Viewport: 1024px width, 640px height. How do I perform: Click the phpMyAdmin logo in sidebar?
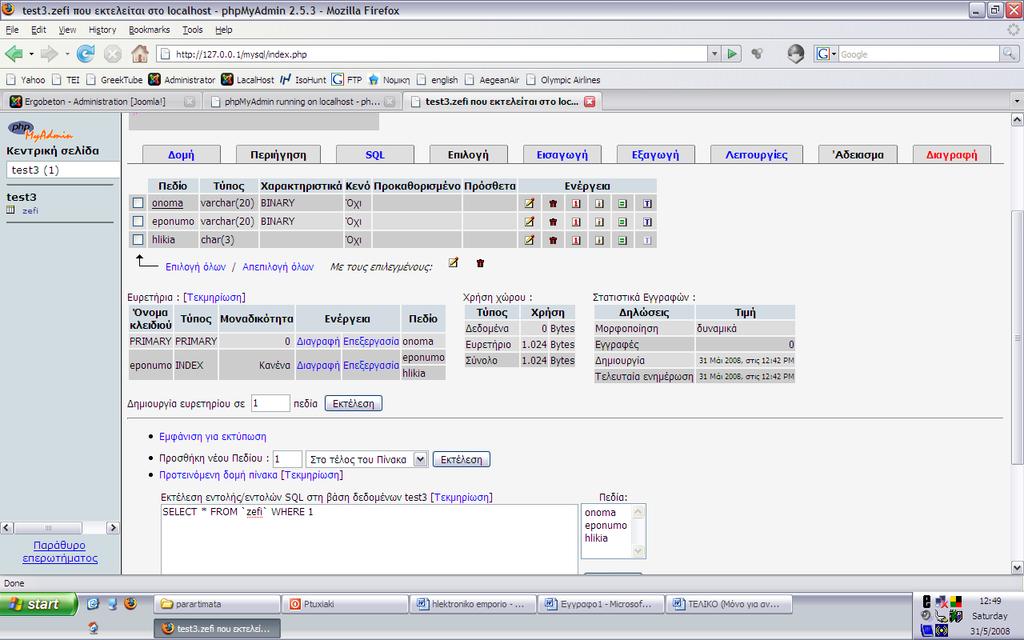(x=39, y=129)
